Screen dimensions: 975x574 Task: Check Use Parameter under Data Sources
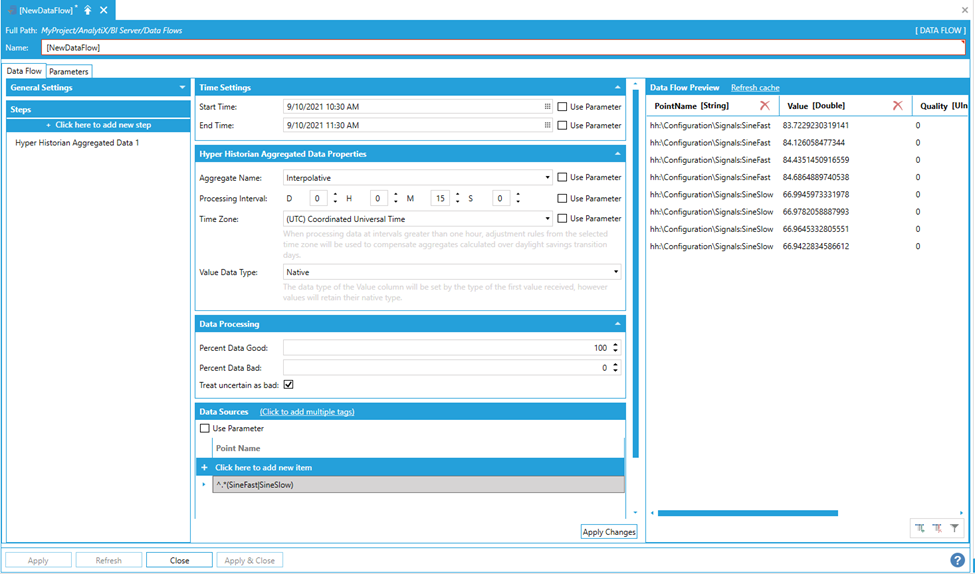click(x=205, y=428)
